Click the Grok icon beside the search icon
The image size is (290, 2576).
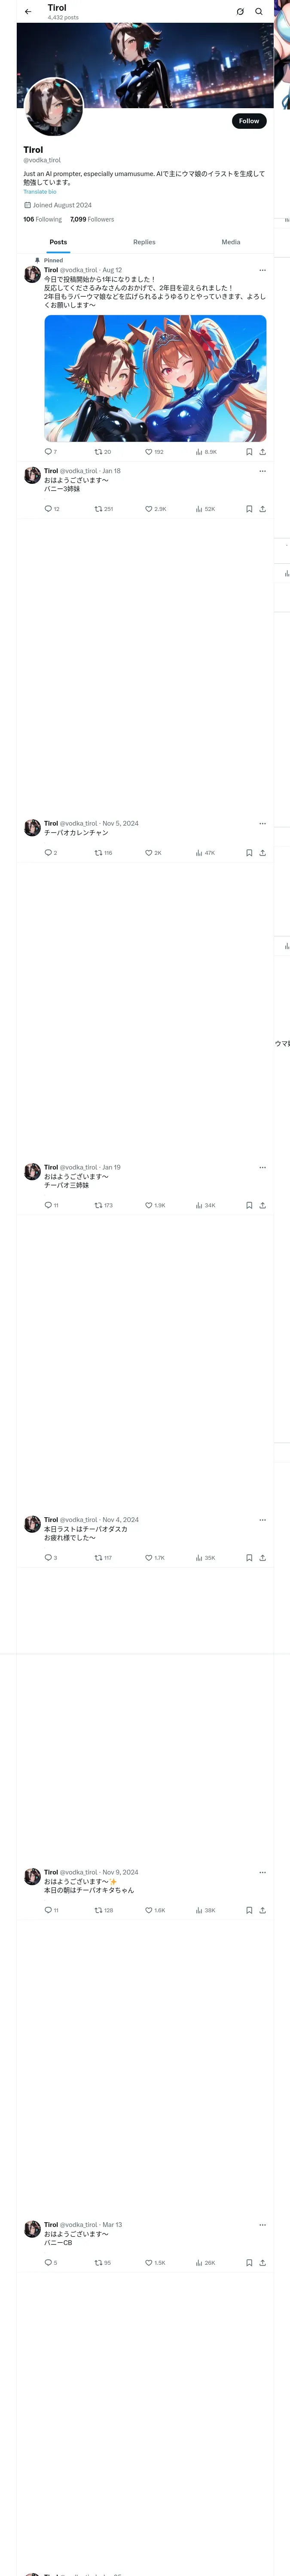[x=240, y=12]
